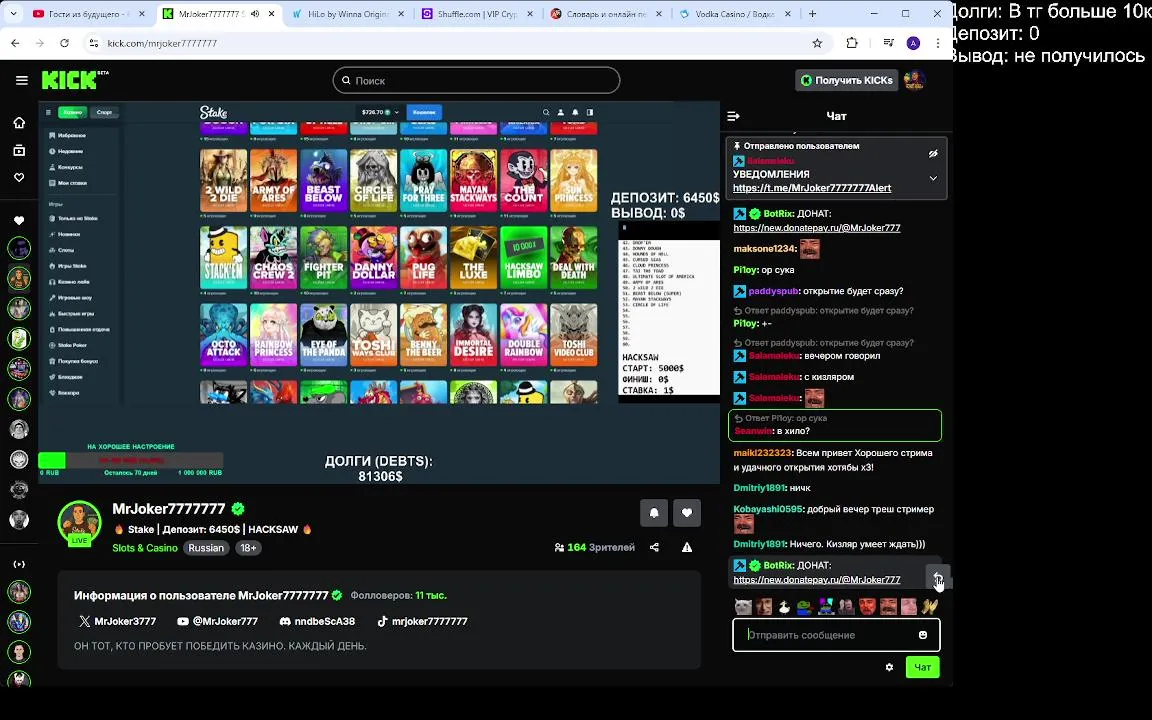
Task: Open the Chrome profile A avatar
Action: pyautogui.click(x=913, y=43)
